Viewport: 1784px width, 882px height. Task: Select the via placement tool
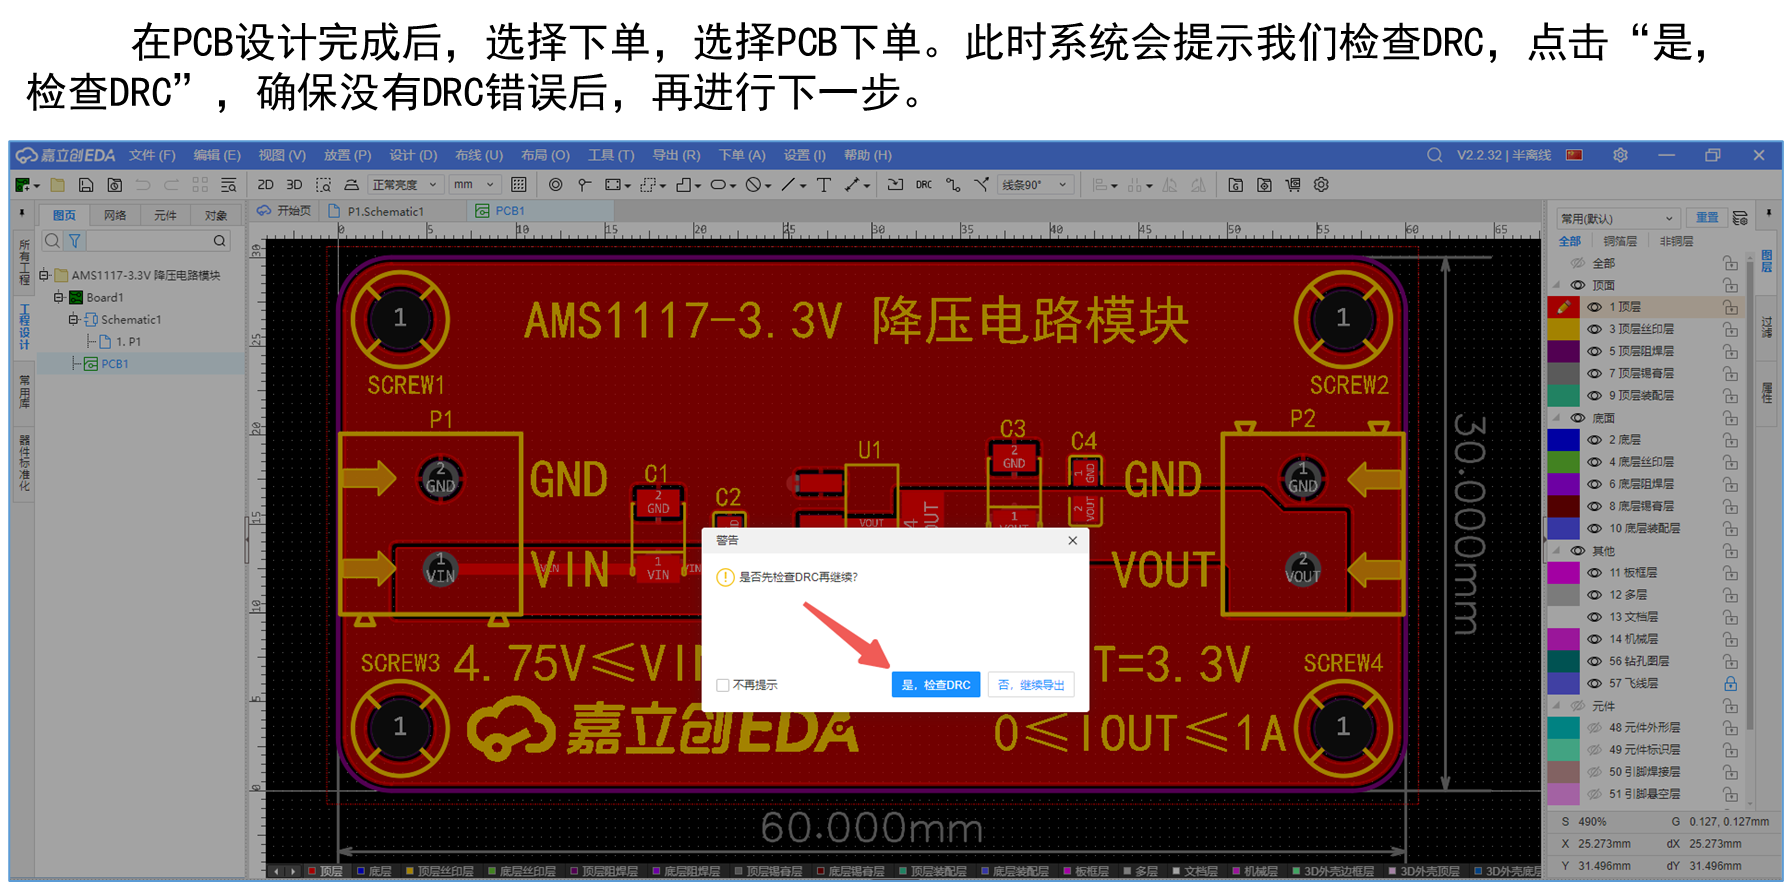(x=555, y=185)
